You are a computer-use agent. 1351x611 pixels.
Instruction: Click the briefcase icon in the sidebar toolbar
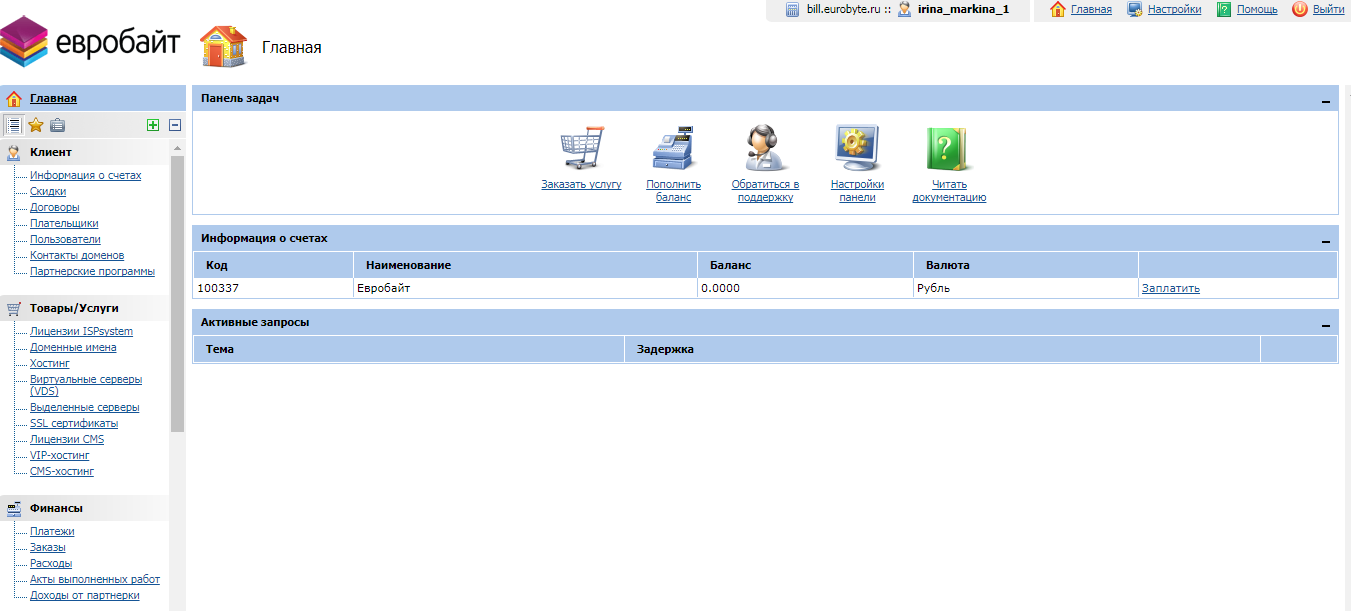[57, 125]
